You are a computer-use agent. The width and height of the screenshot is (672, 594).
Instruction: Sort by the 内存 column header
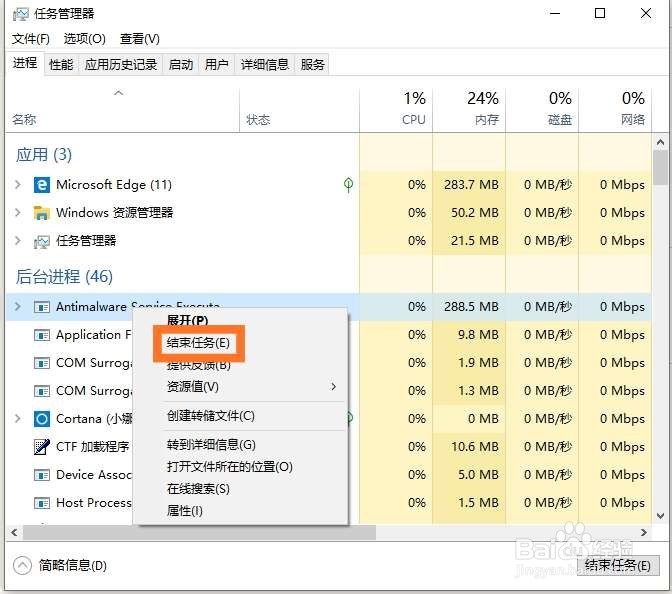pos(469,110)
